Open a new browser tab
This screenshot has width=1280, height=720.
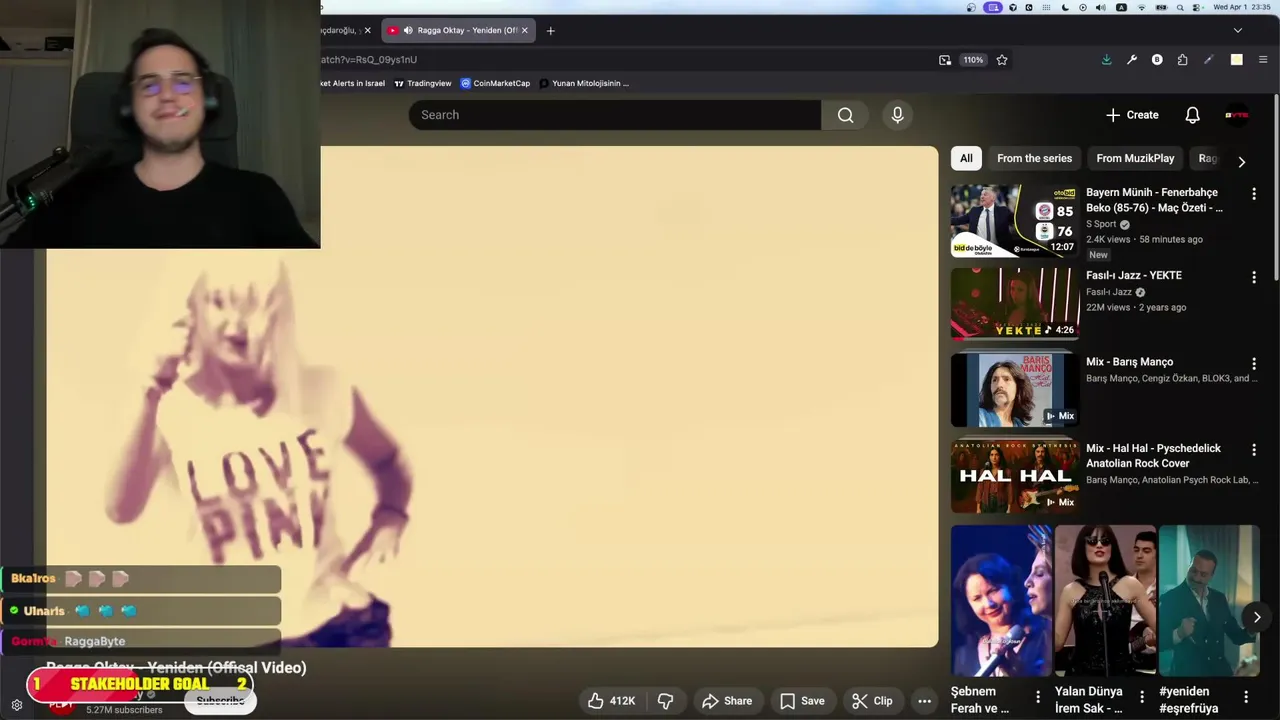[550, 30]
